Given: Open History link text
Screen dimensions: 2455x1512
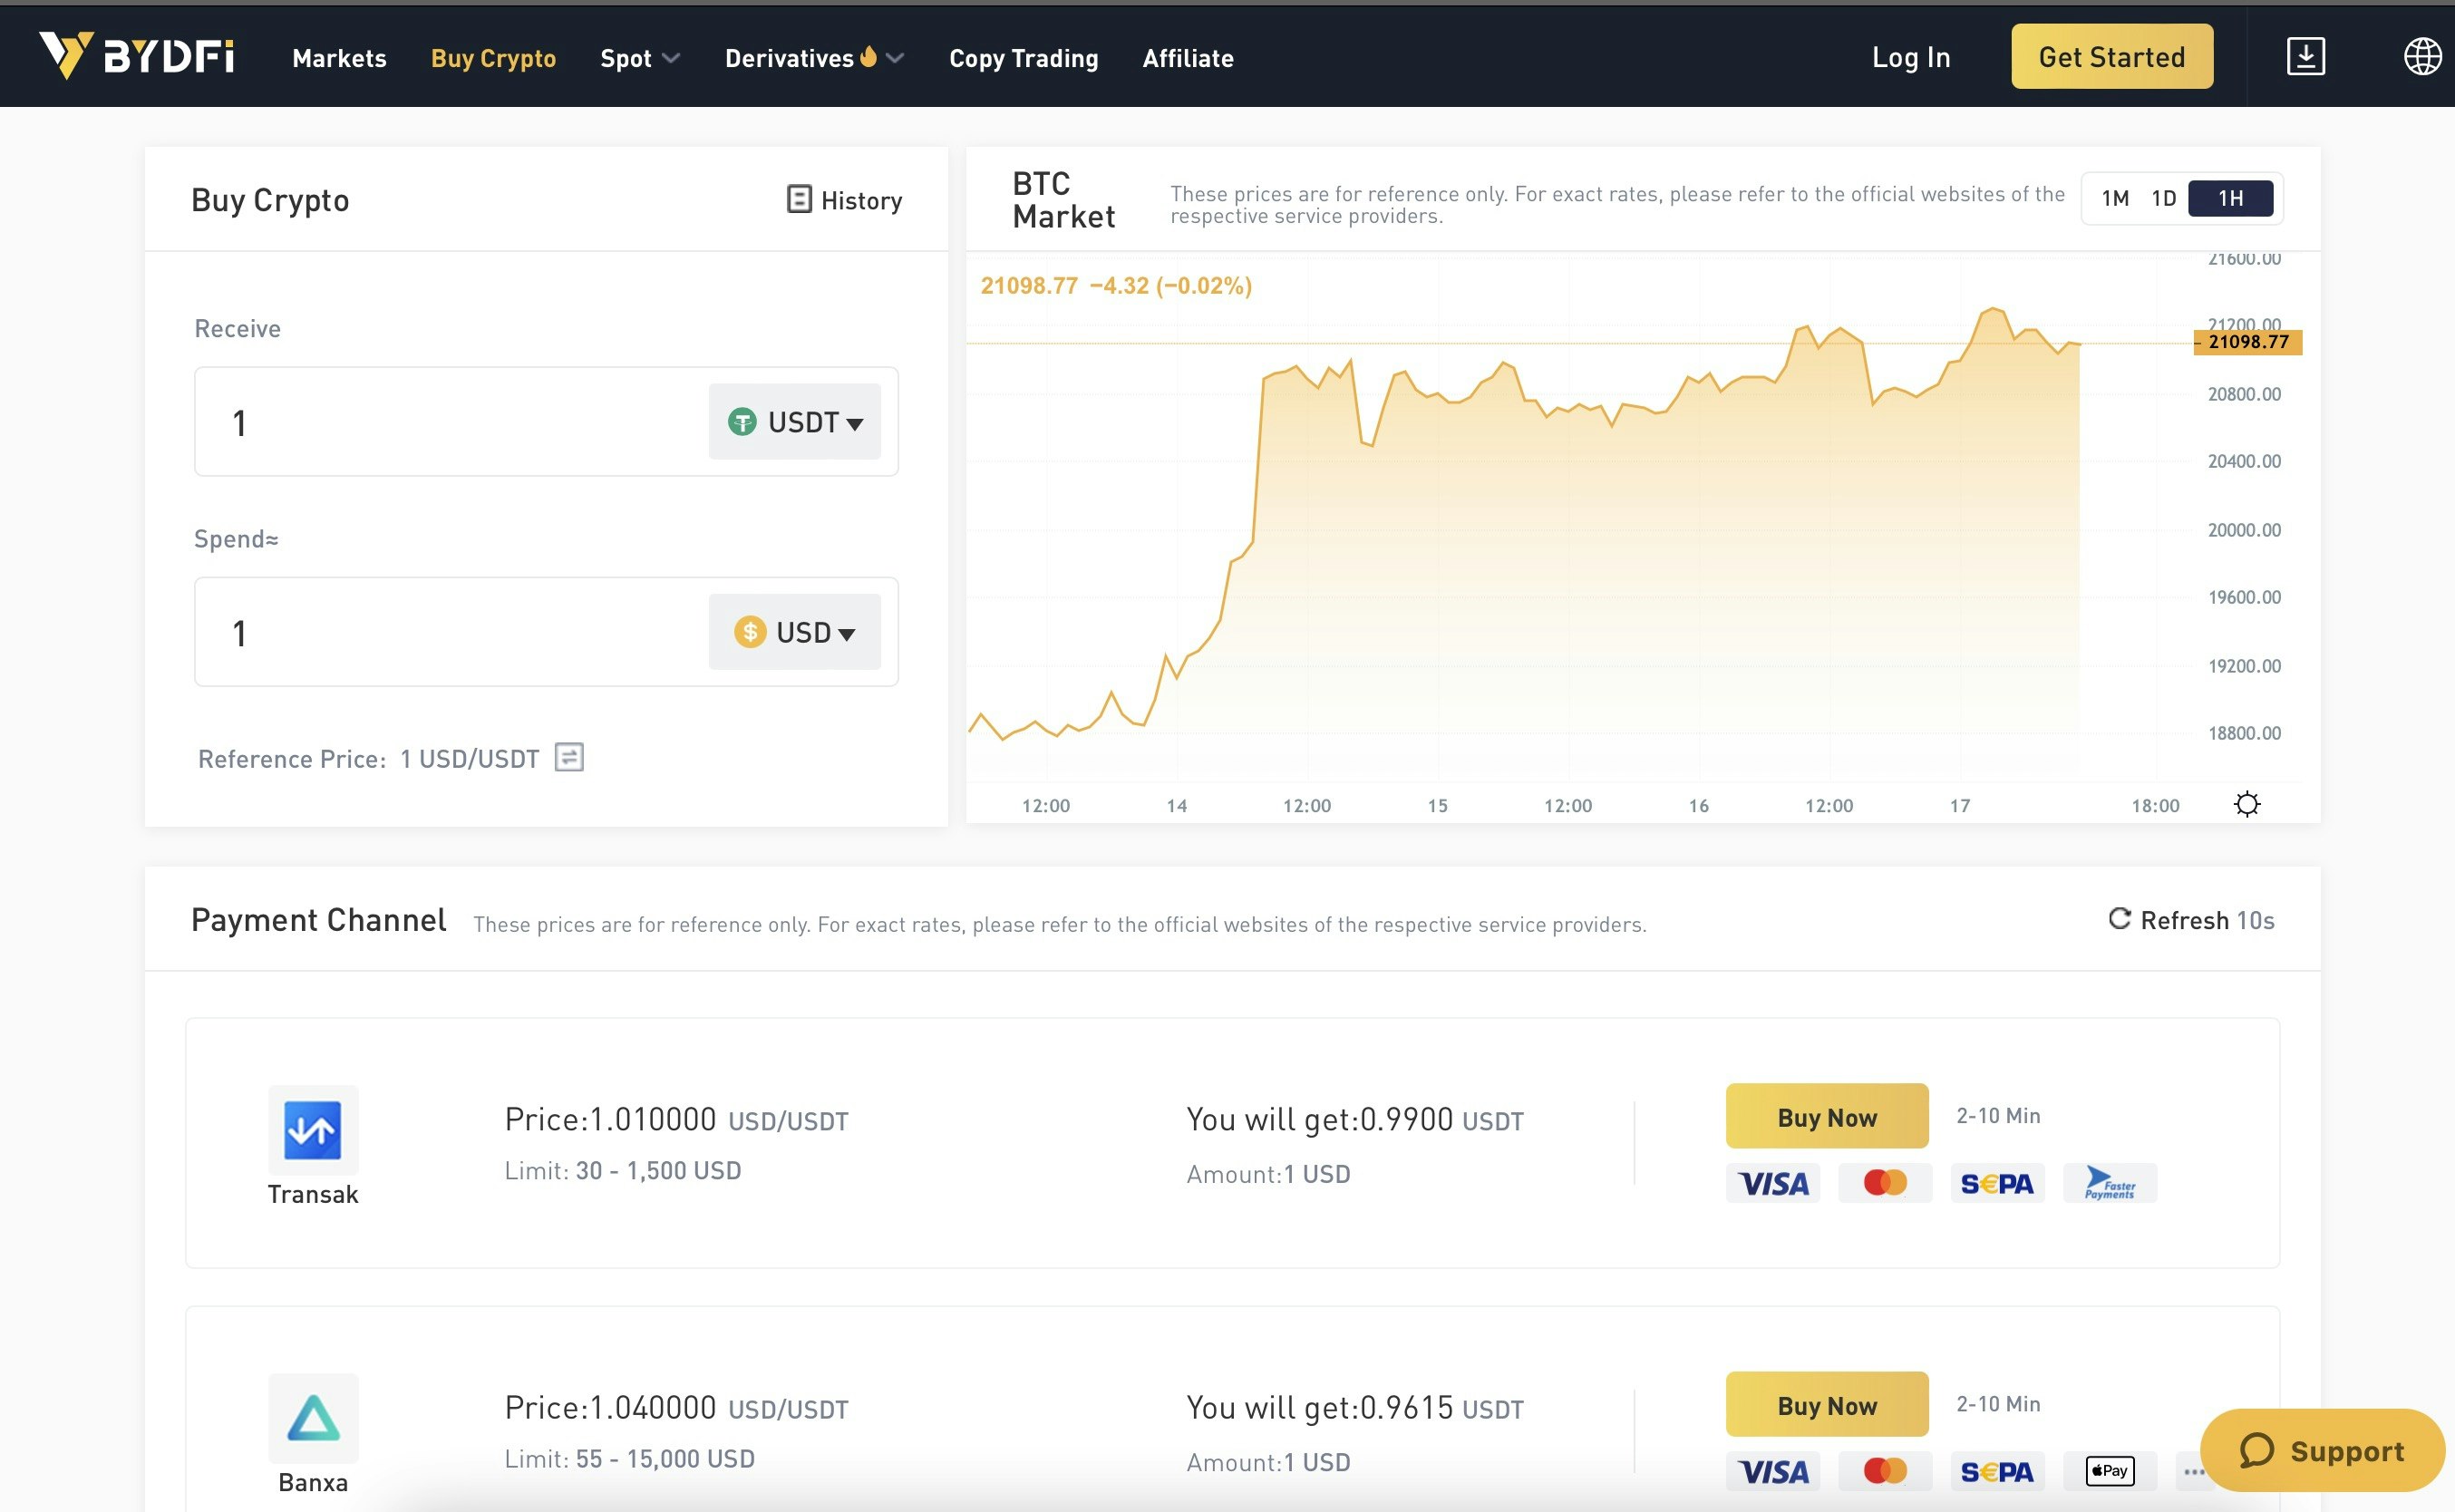Looking at the screenshot, I should click(861, 200).
